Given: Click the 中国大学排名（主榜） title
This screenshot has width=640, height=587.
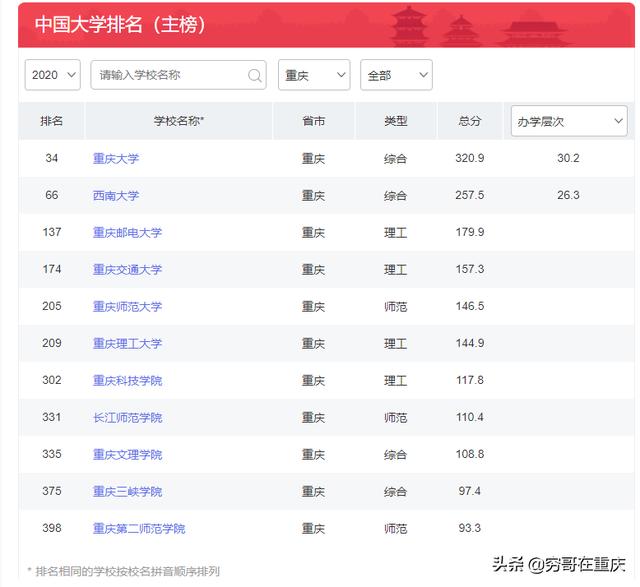Looking at the screenshot, I should [120, 24].
